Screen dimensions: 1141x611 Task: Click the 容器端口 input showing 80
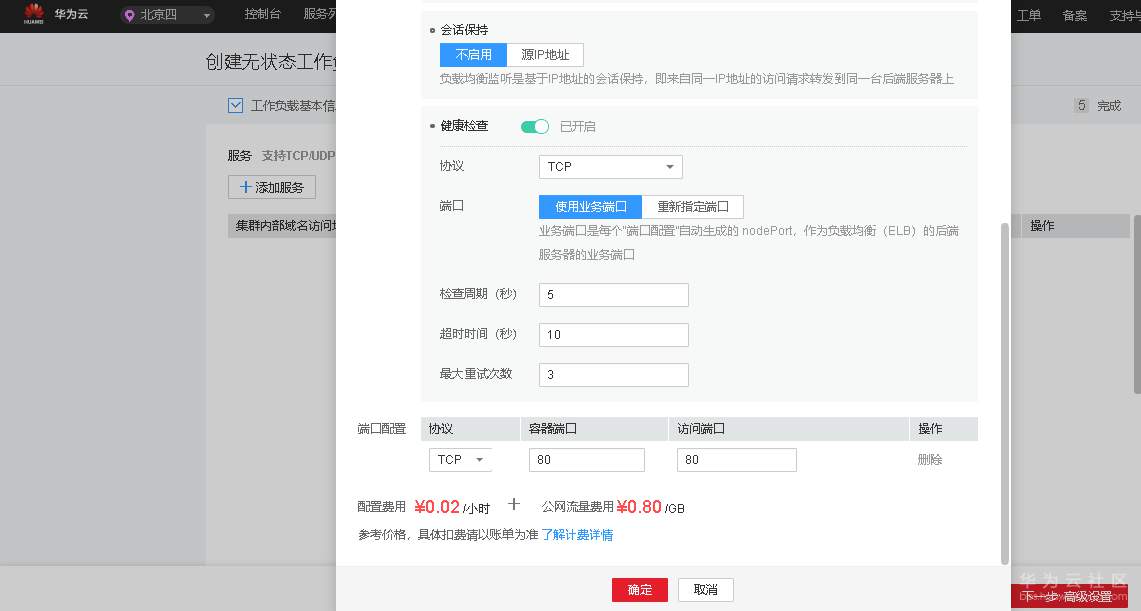pos(587,460)
